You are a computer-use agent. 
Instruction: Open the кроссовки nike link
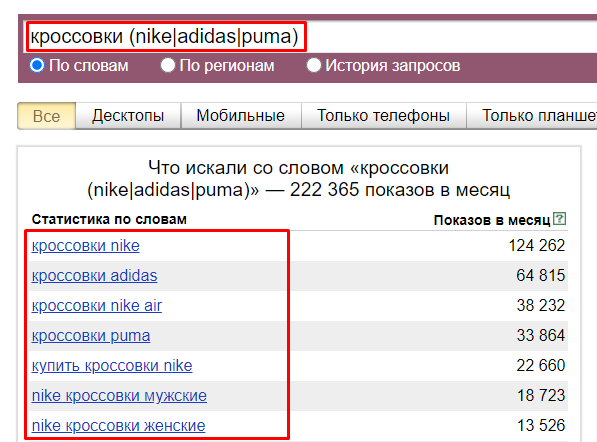(x=86, y=246)
